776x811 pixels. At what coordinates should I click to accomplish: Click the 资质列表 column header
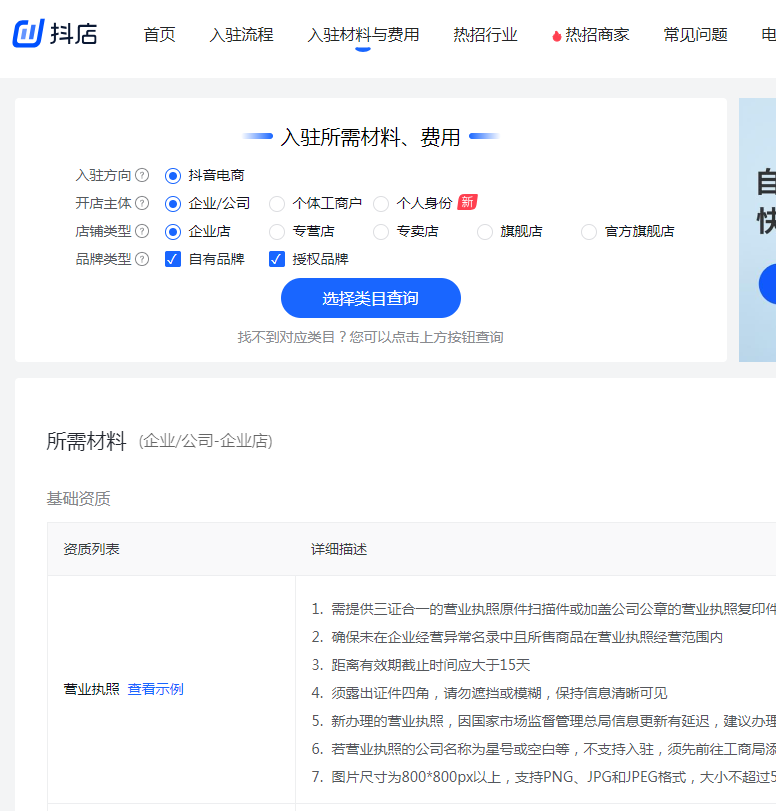[x=92, y=549]
